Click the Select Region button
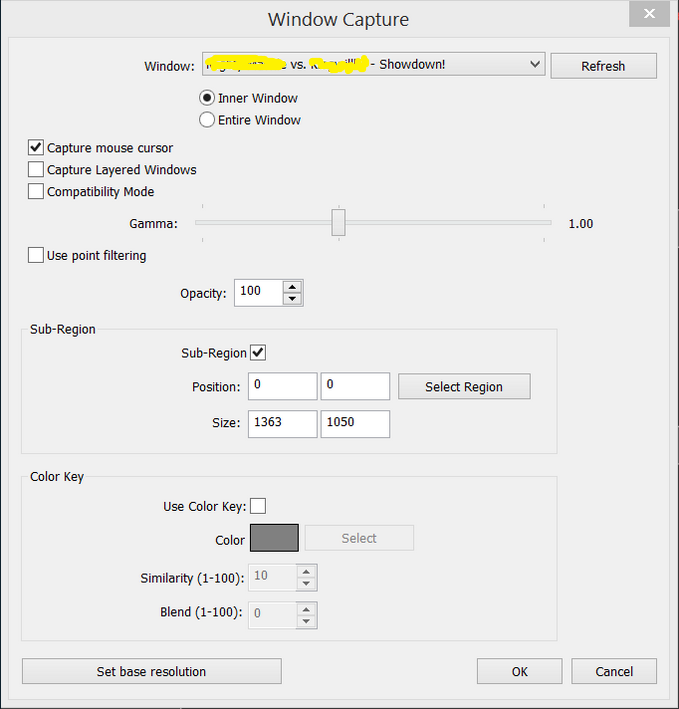Screen dimensions: 679x709 464,387
